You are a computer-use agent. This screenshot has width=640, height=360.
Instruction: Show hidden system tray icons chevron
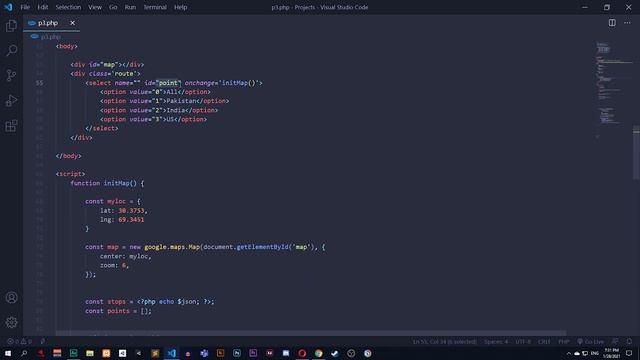click(569, 353)
